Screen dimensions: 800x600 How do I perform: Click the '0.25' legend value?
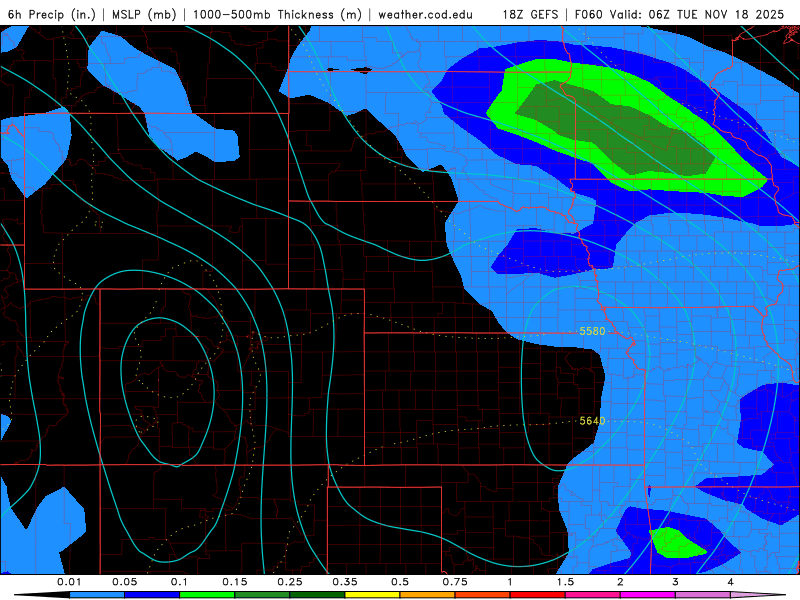tap(290, 582)
